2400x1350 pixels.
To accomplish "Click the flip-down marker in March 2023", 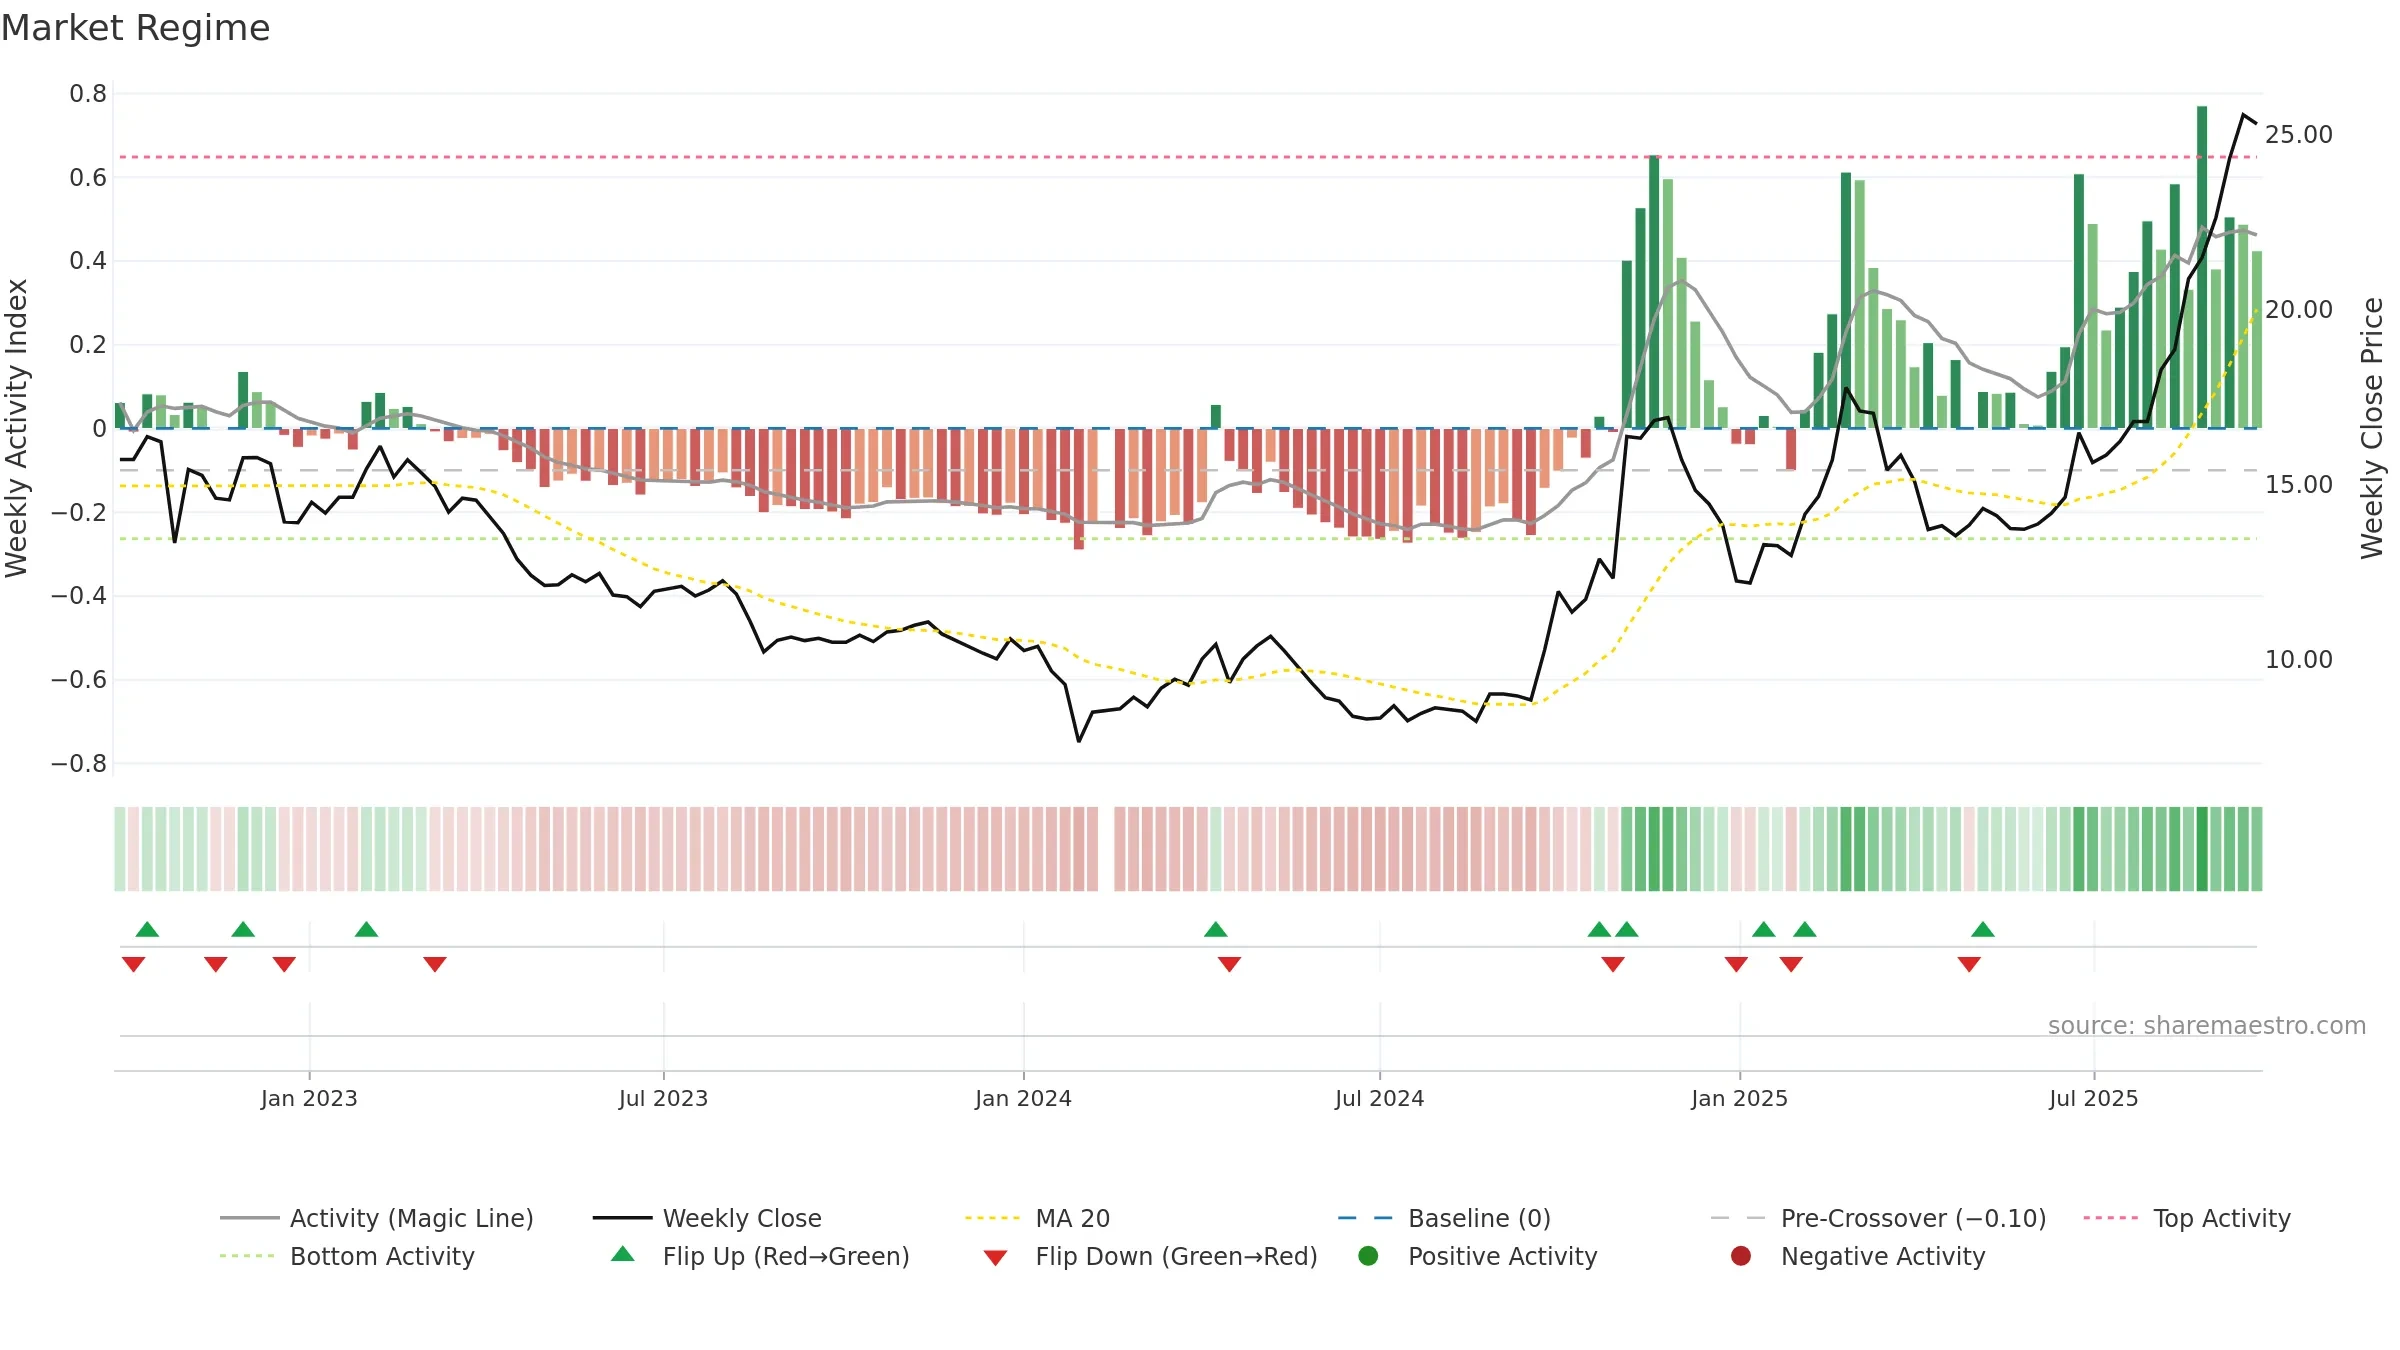I will pos(435,964).
